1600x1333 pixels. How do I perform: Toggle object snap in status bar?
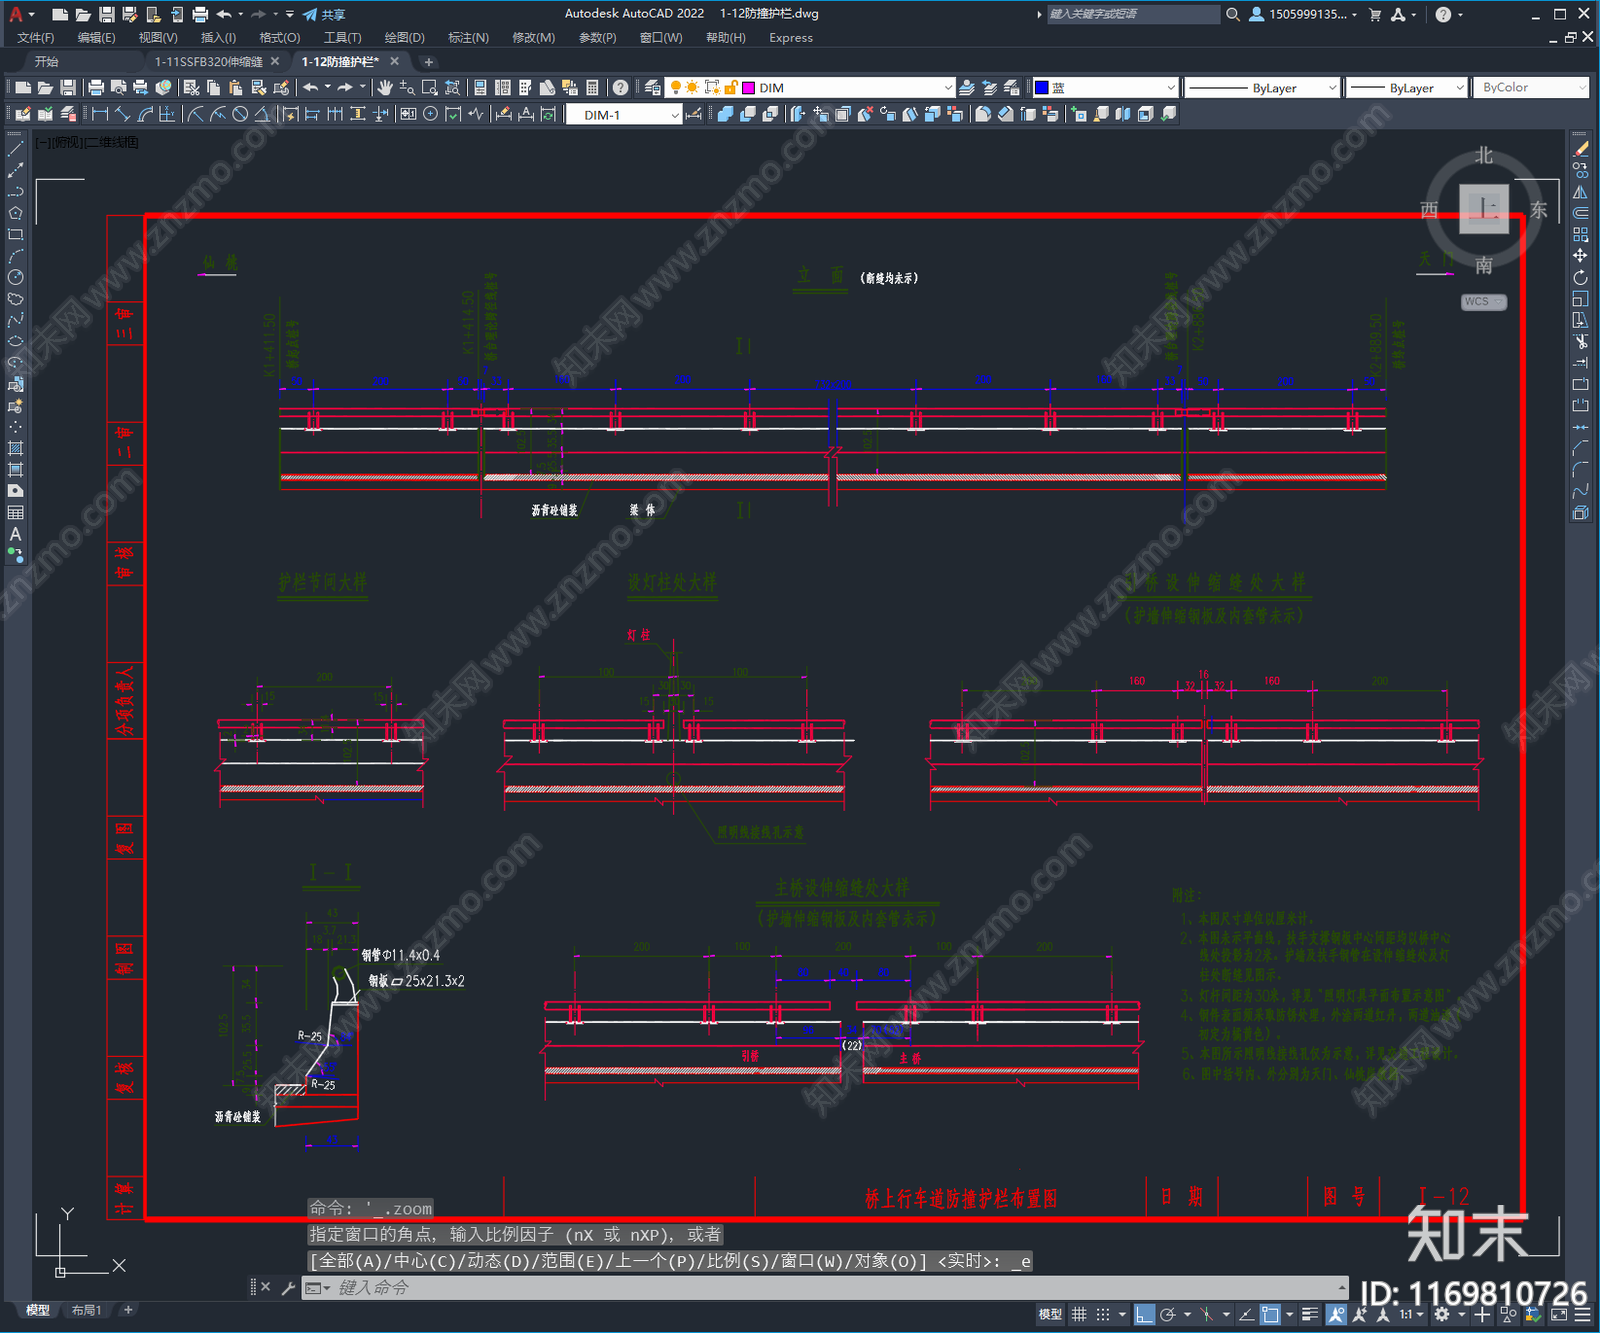pyautogui.click(x=1270, y=1314)
